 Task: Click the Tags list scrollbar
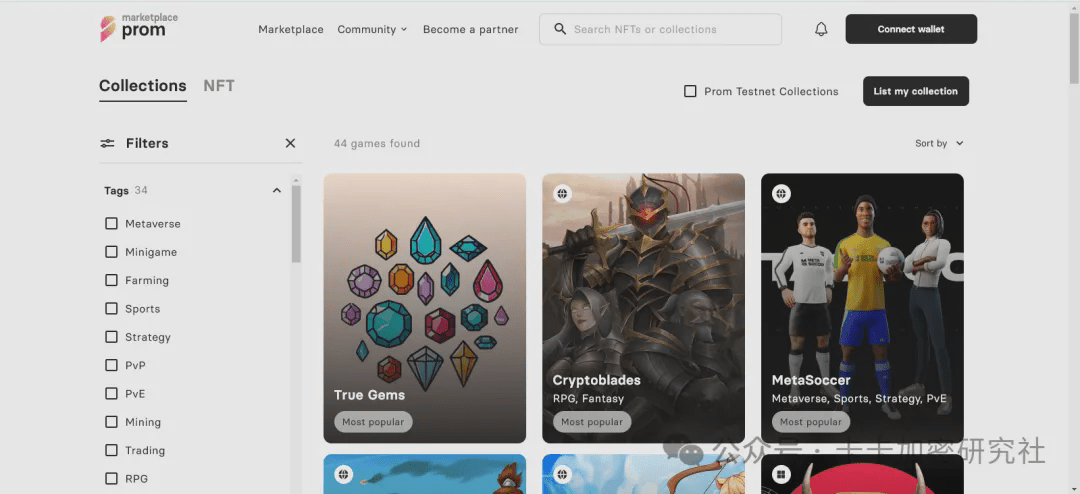point(296,224)
